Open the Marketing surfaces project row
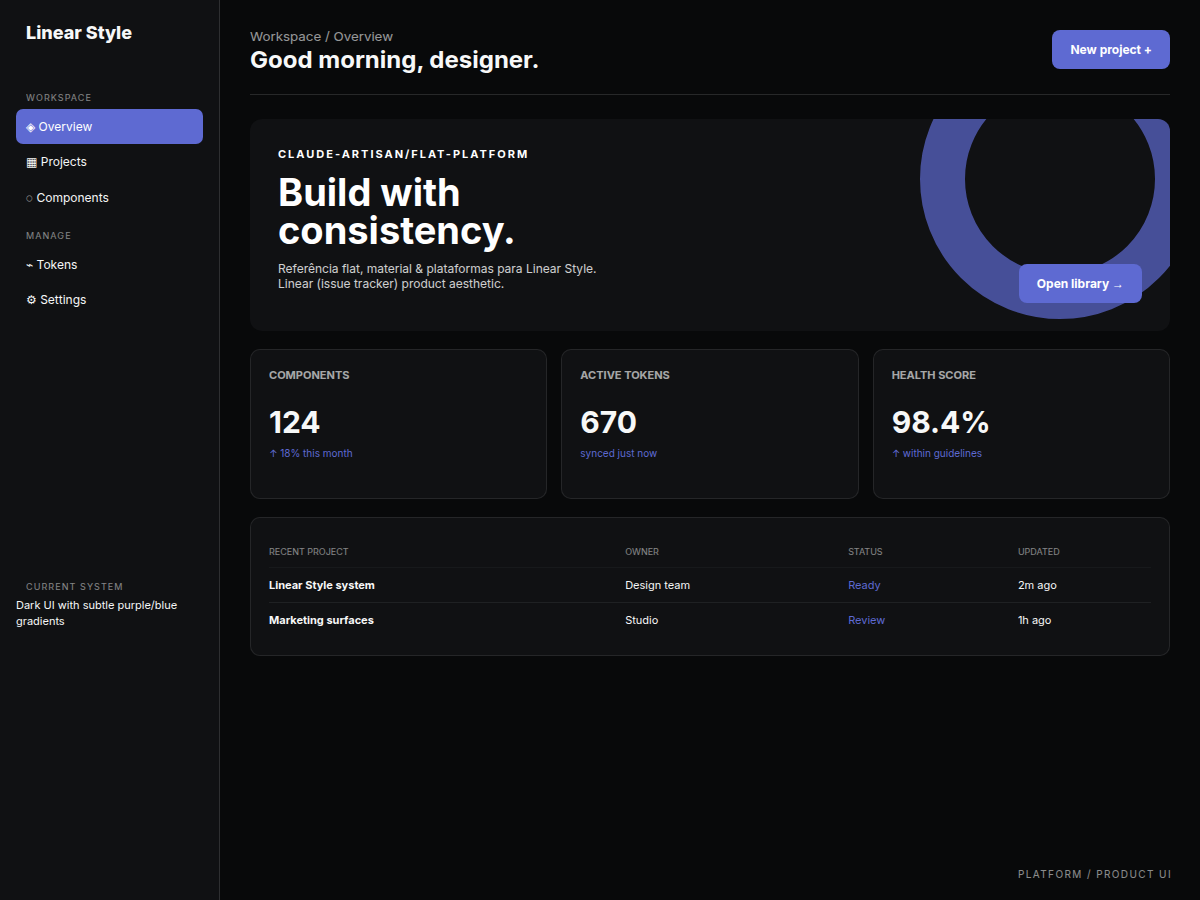The height and width of the screenshot is (900, 1200). coord(710,620)
